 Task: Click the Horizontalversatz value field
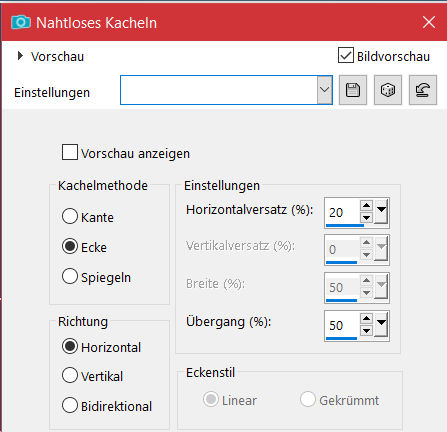[342, 212]
